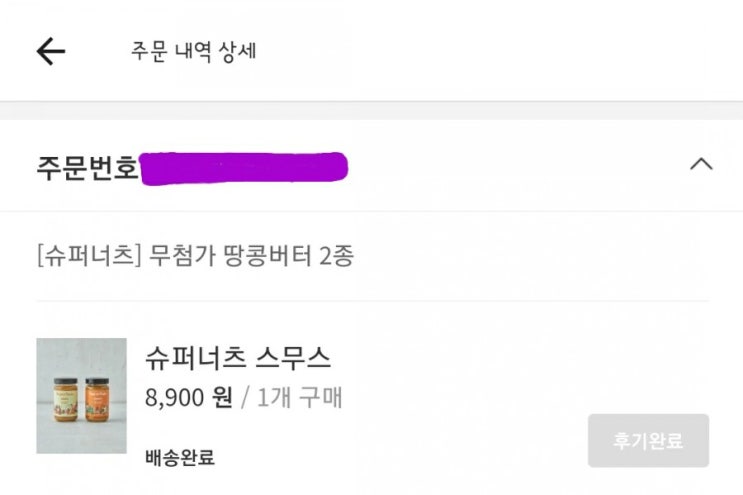Click the purple redacted order number

(244, 168)
